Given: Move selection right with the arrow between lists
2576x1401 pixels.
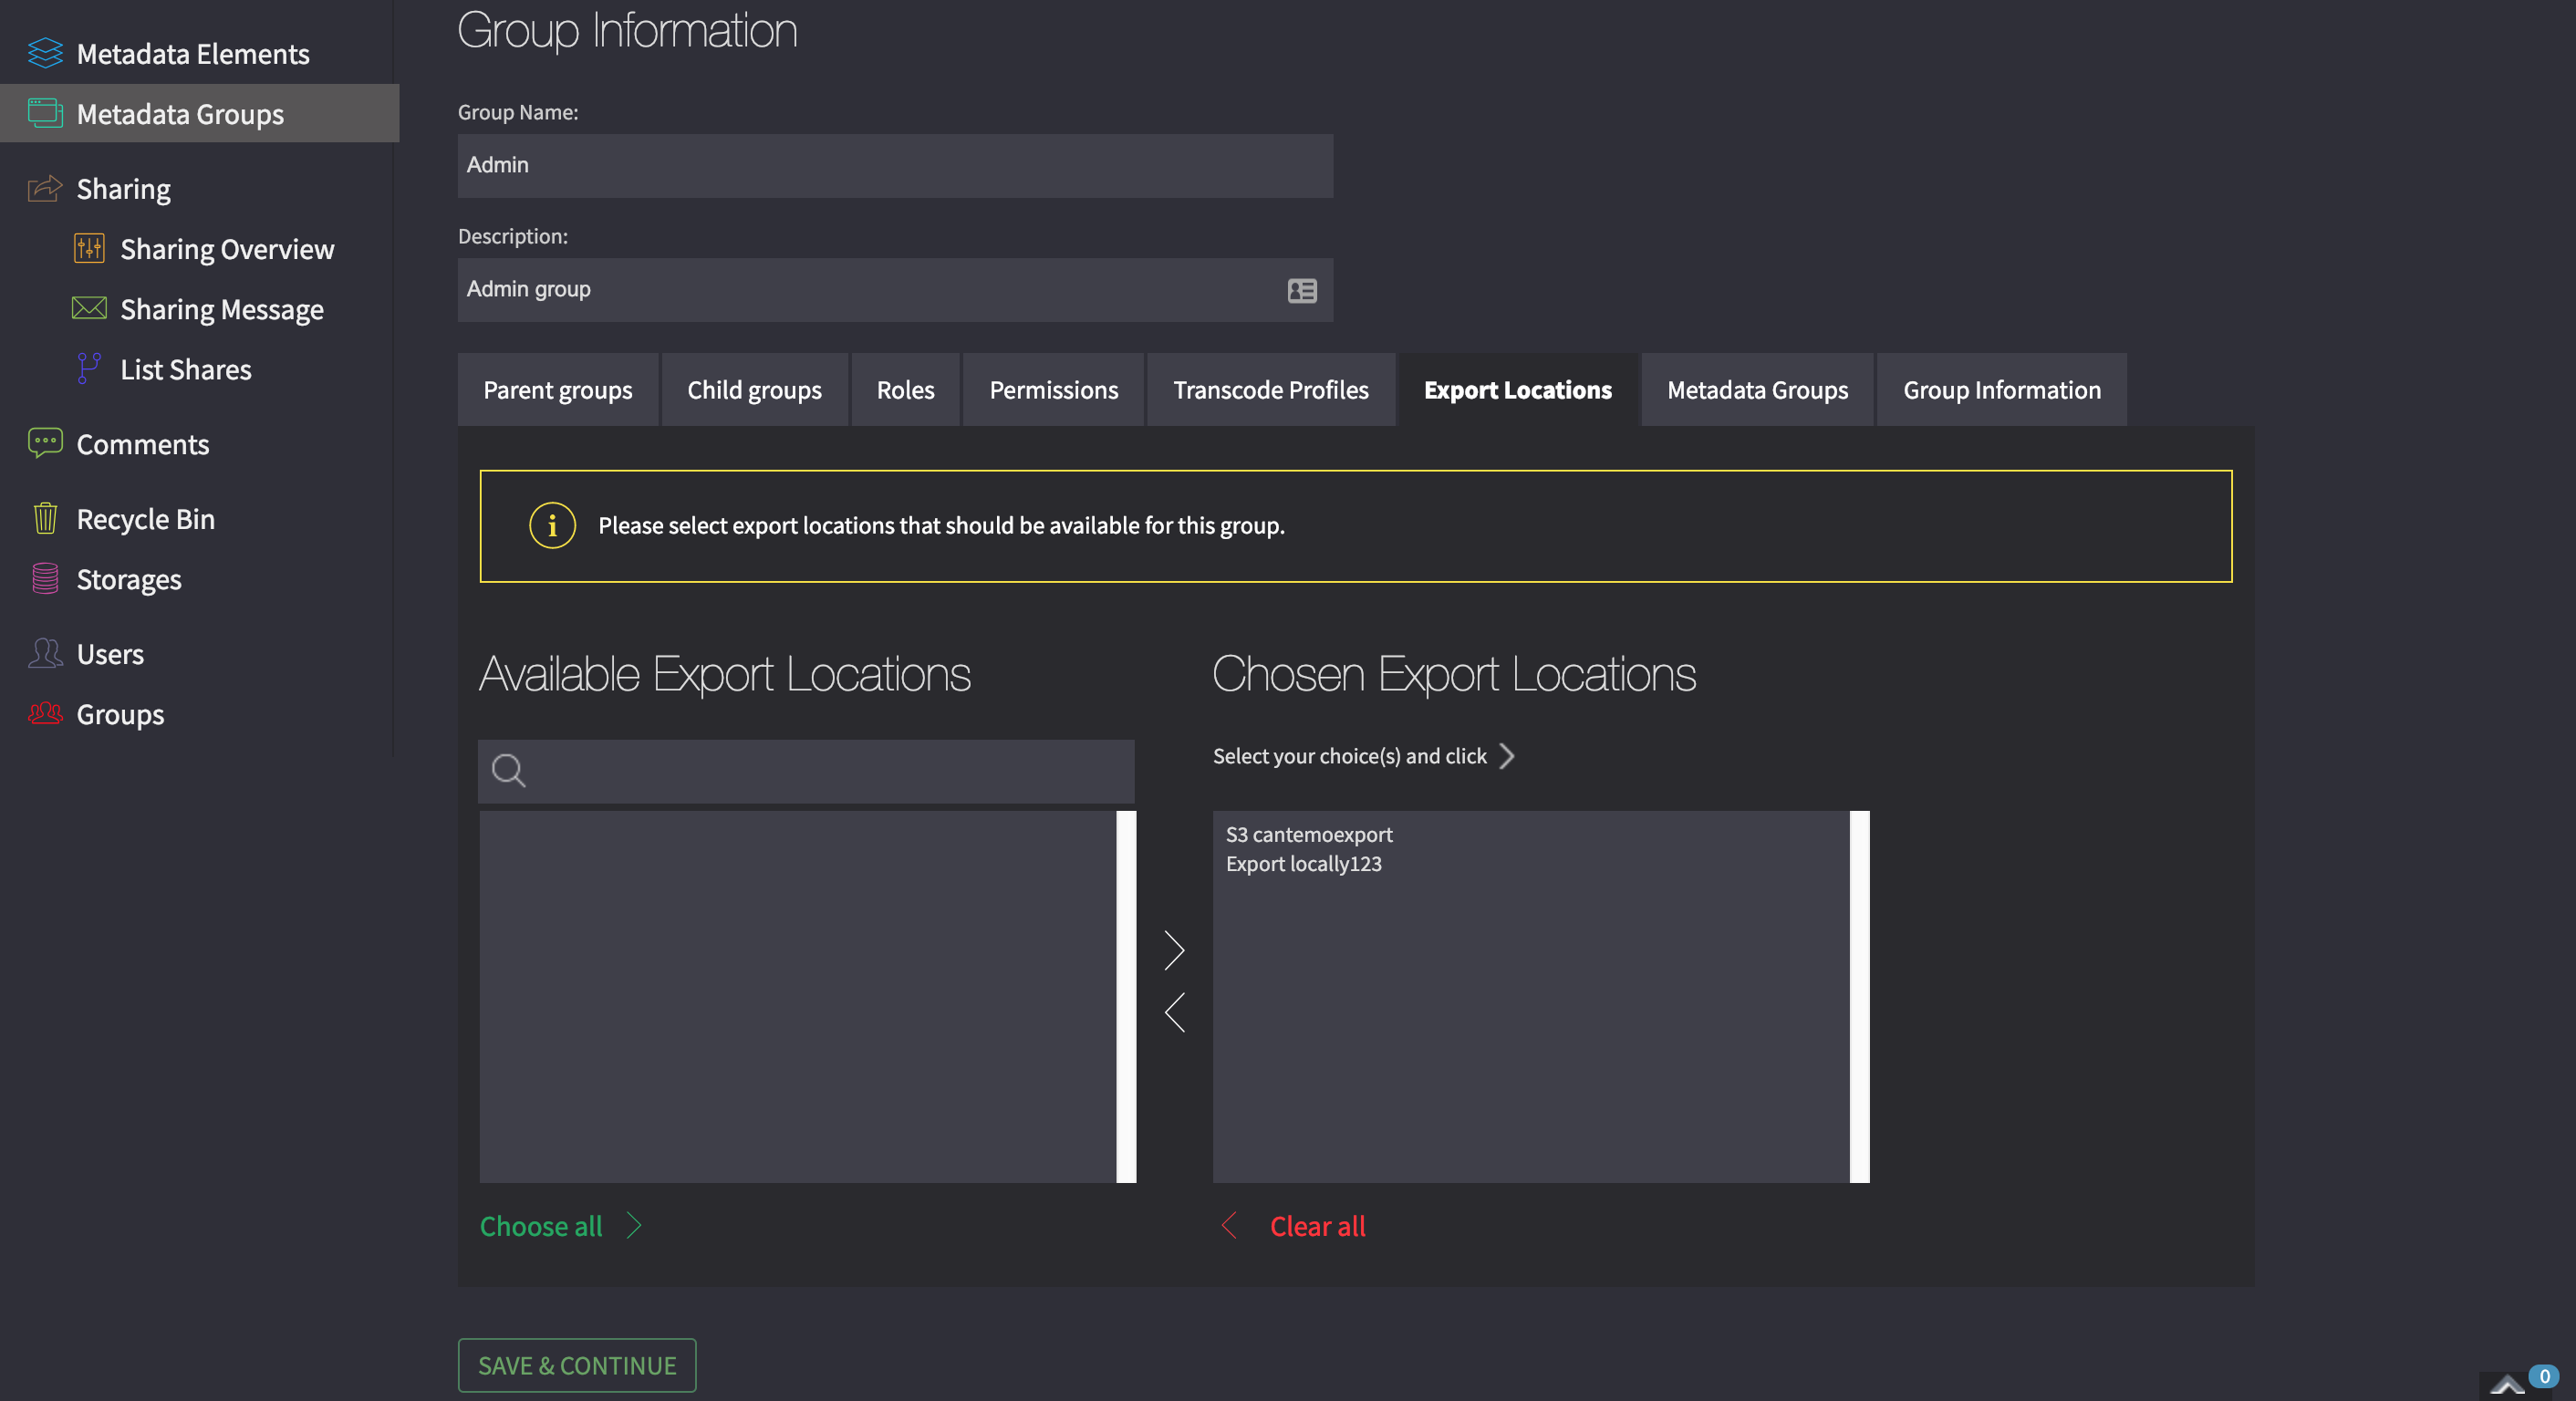Looking at the screenshot, I should click(1175, 950).
